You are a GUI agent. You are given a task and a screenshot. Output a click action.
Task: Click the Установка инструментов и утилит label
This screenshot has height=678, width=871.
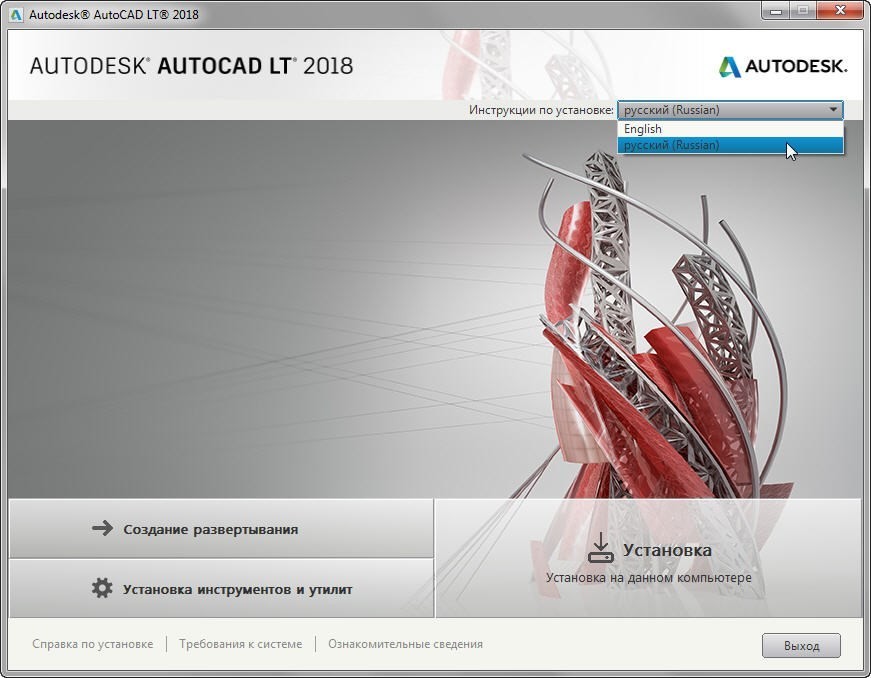click(237, 590)
